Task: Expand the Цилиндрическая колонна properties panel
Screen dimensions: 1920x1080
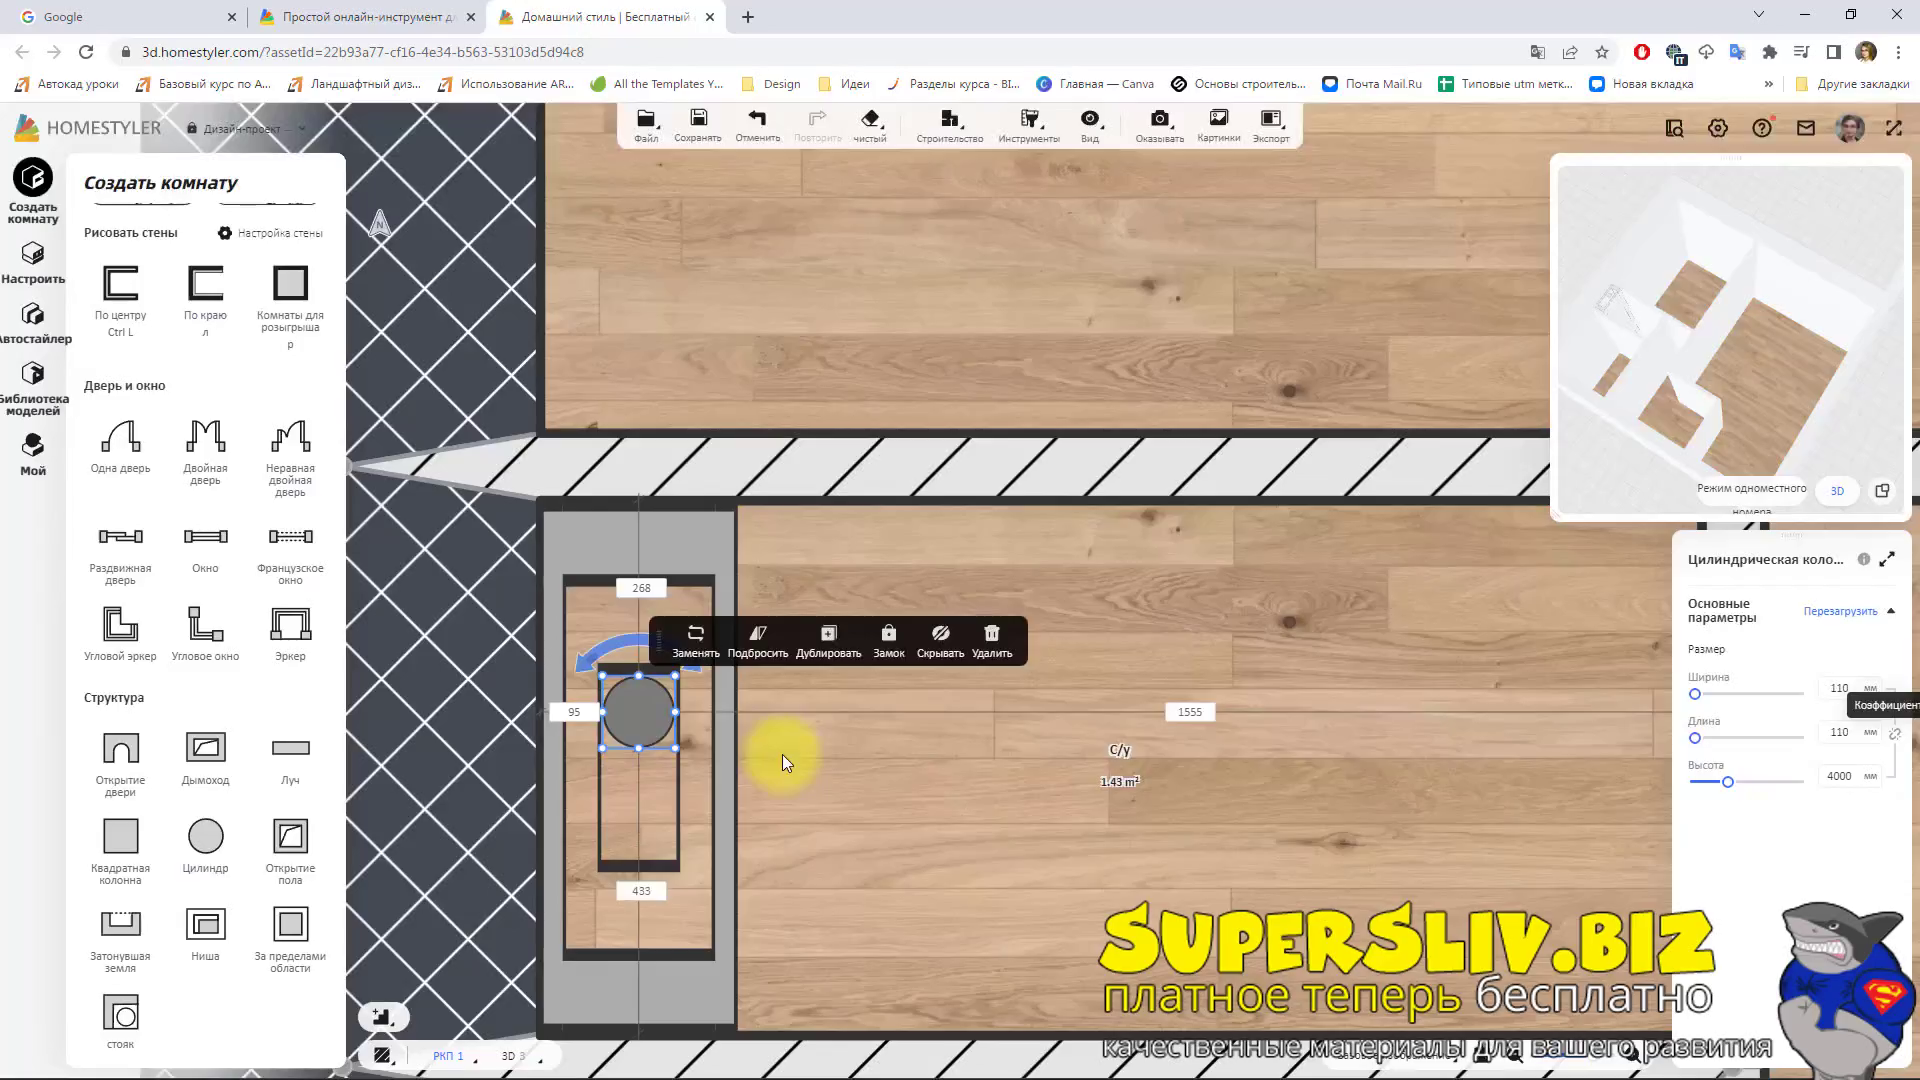Action: click(x=1887, y=560)
